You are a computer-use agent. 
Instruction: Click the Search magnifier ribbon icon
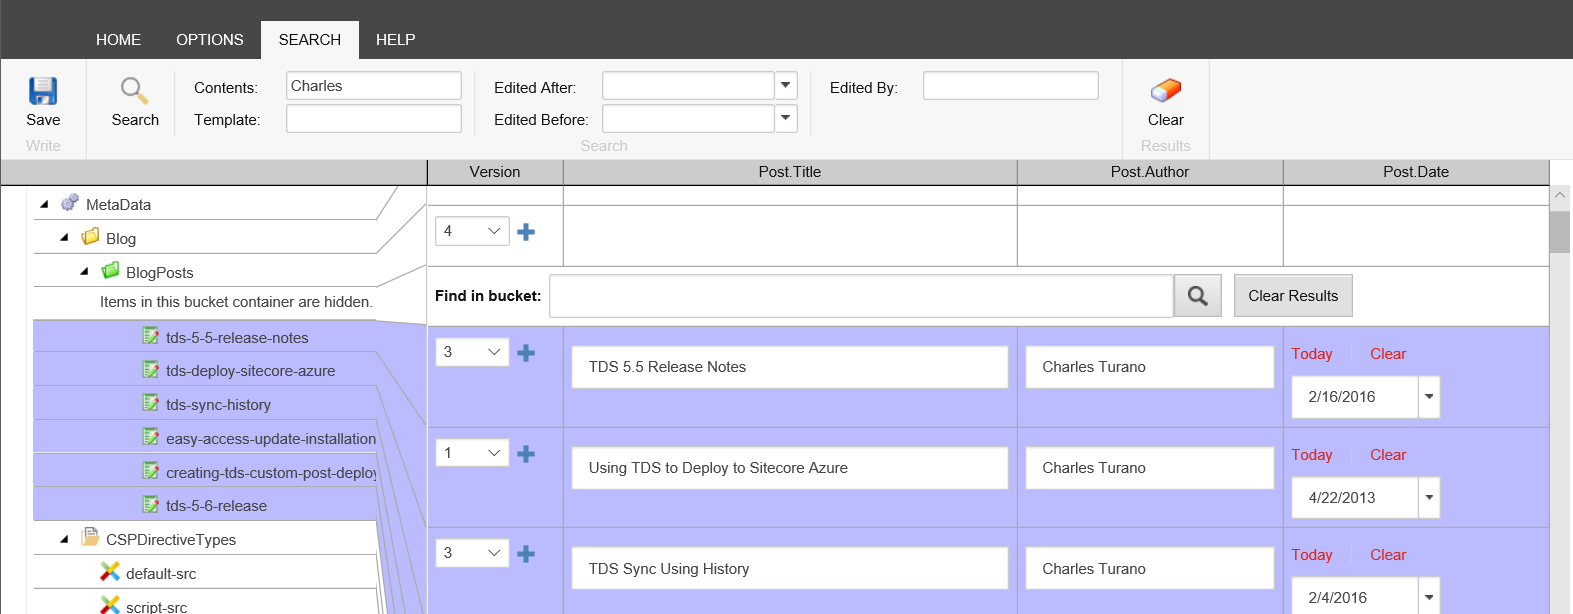point(135,91)
